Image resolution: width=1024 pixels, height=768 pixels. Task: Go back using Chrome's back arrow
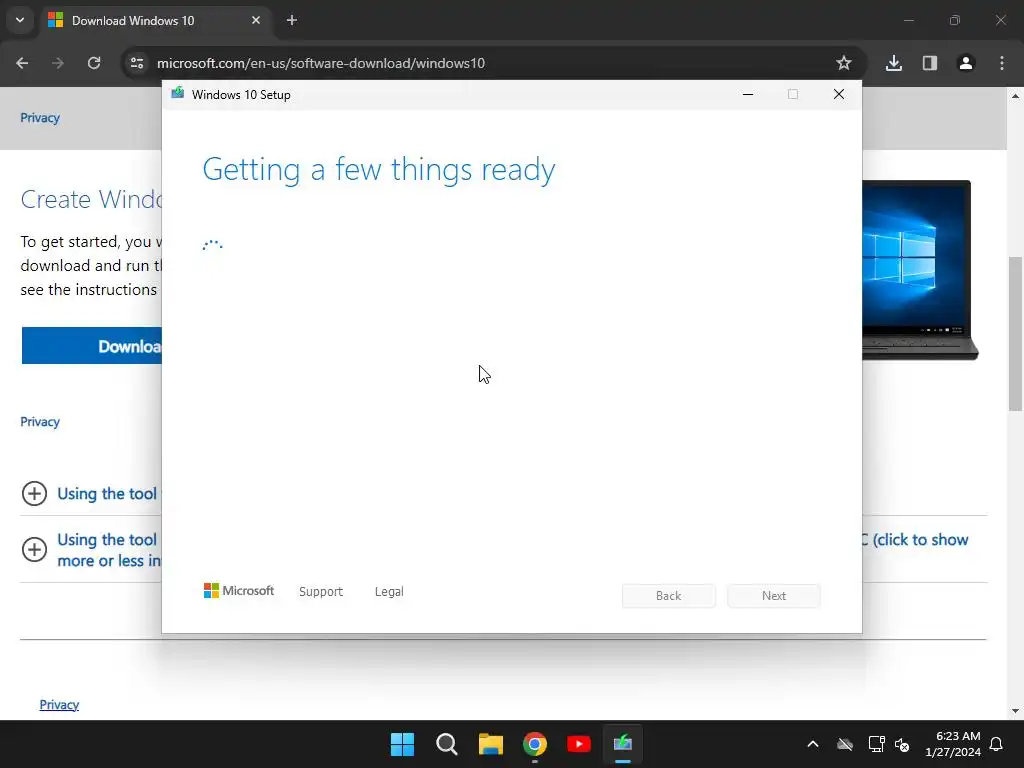tap(22, 63)
